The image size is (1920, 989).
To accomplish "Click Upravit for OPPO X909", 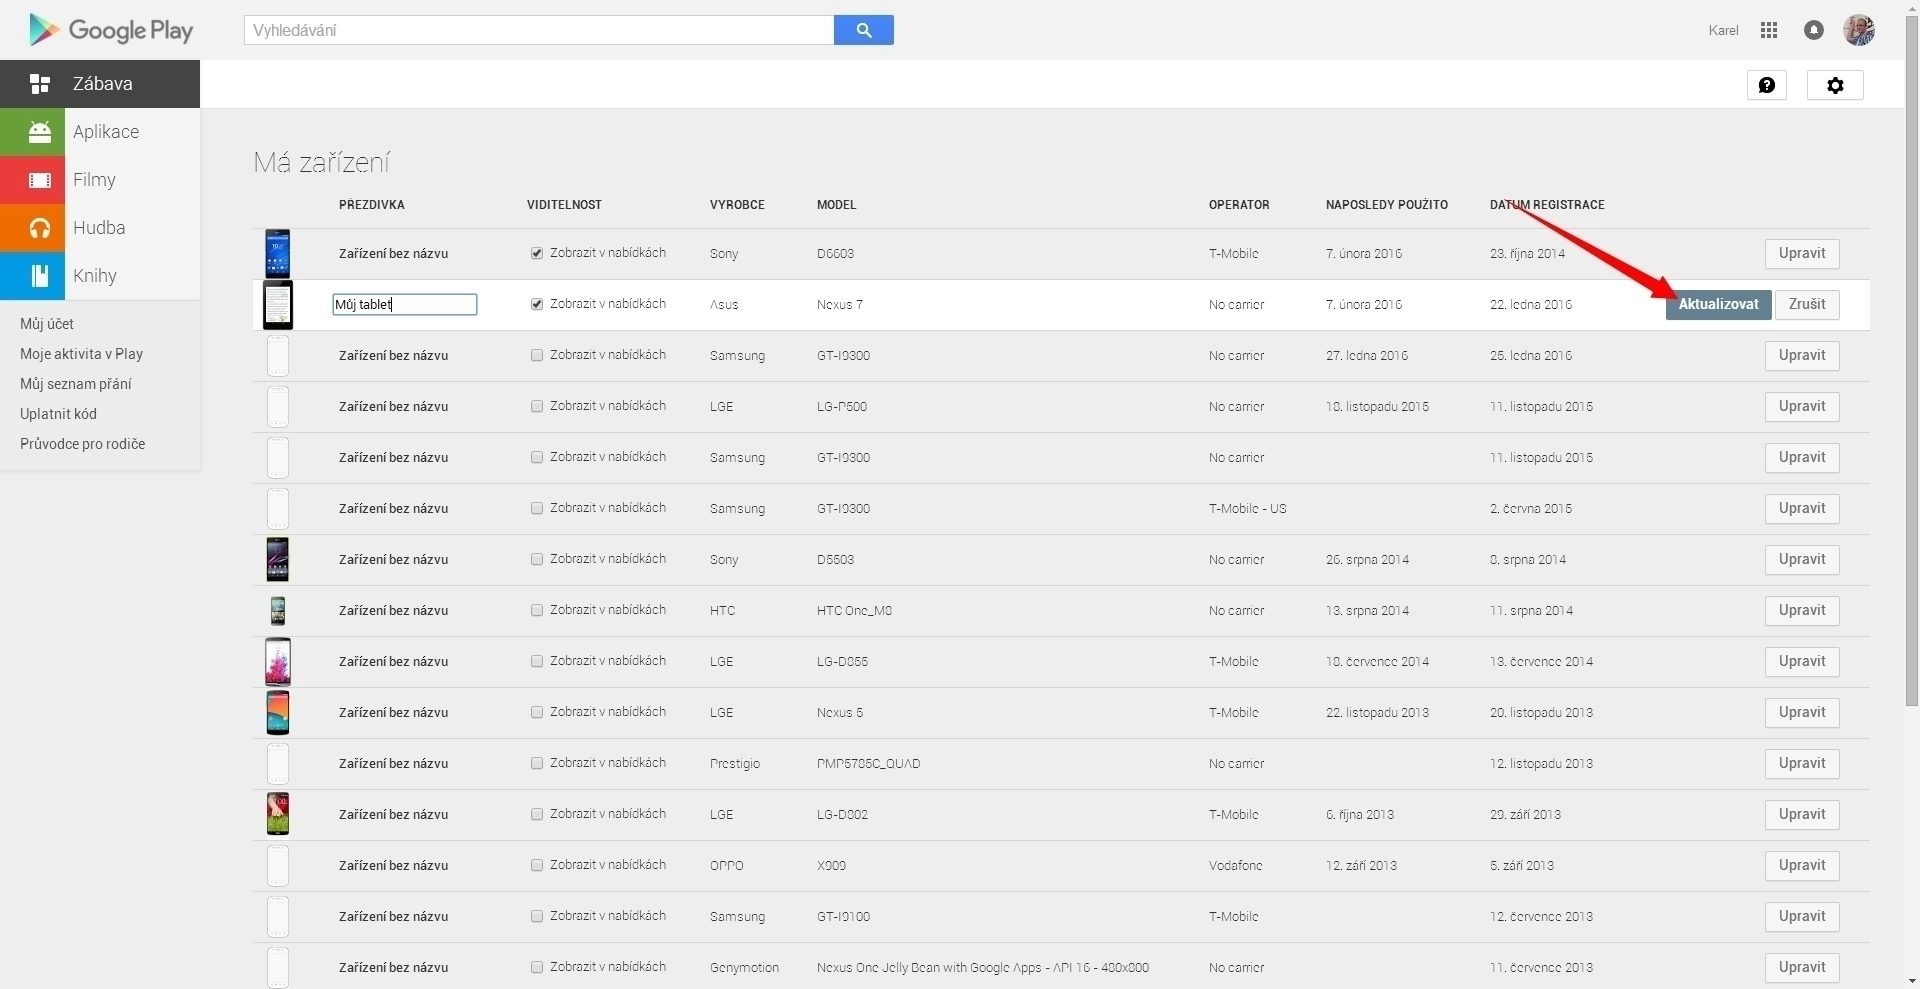I will 1802,866.
